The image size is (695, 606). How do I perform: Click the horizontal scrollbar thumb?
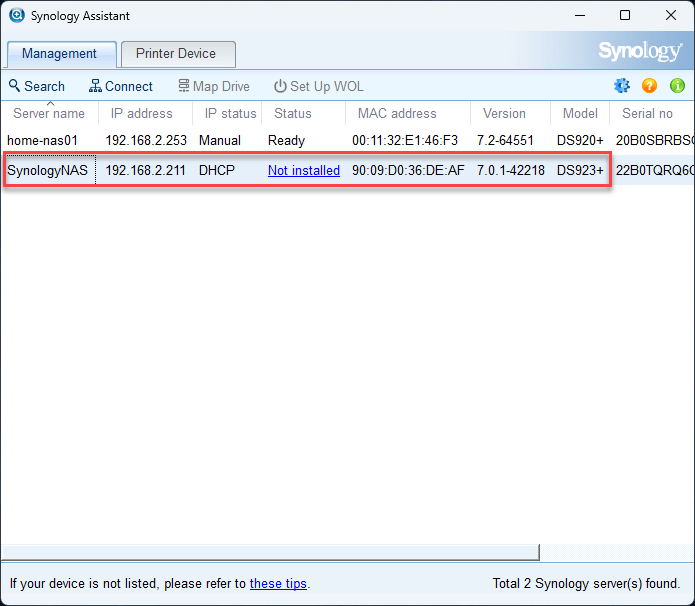270,552
